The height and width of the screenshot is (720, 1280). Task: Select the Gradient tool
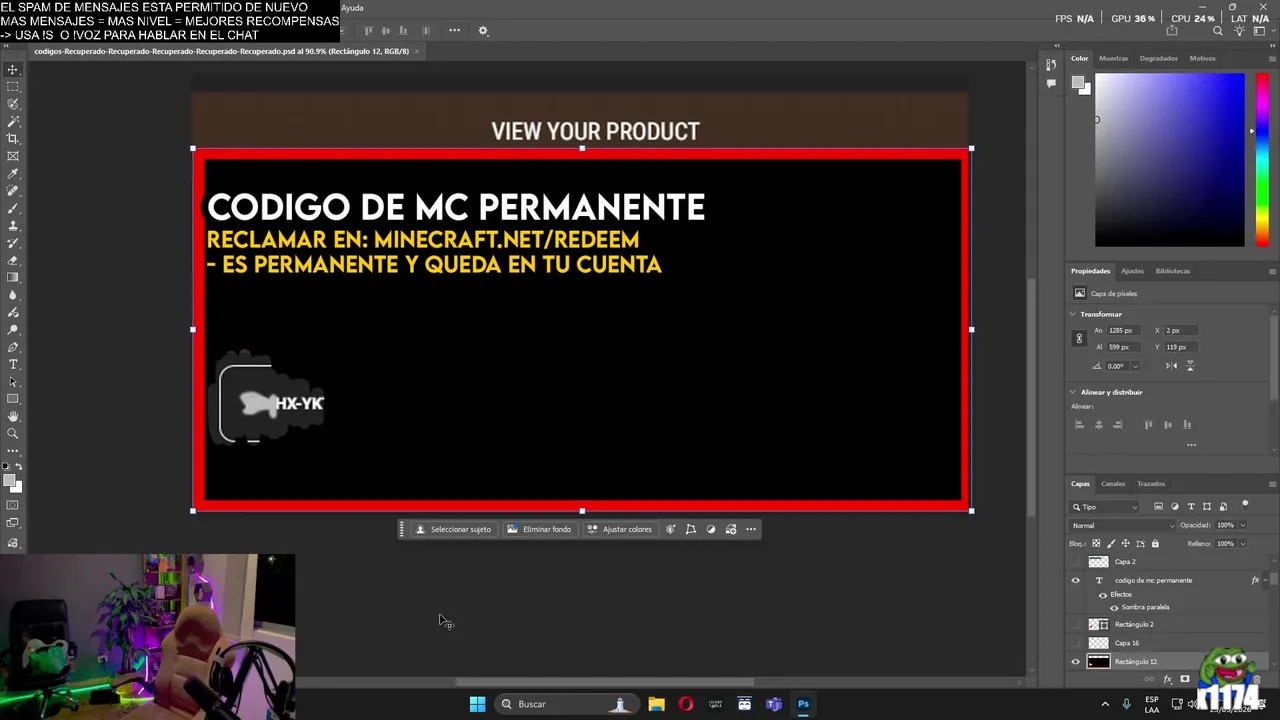click(x=13, y=277)
